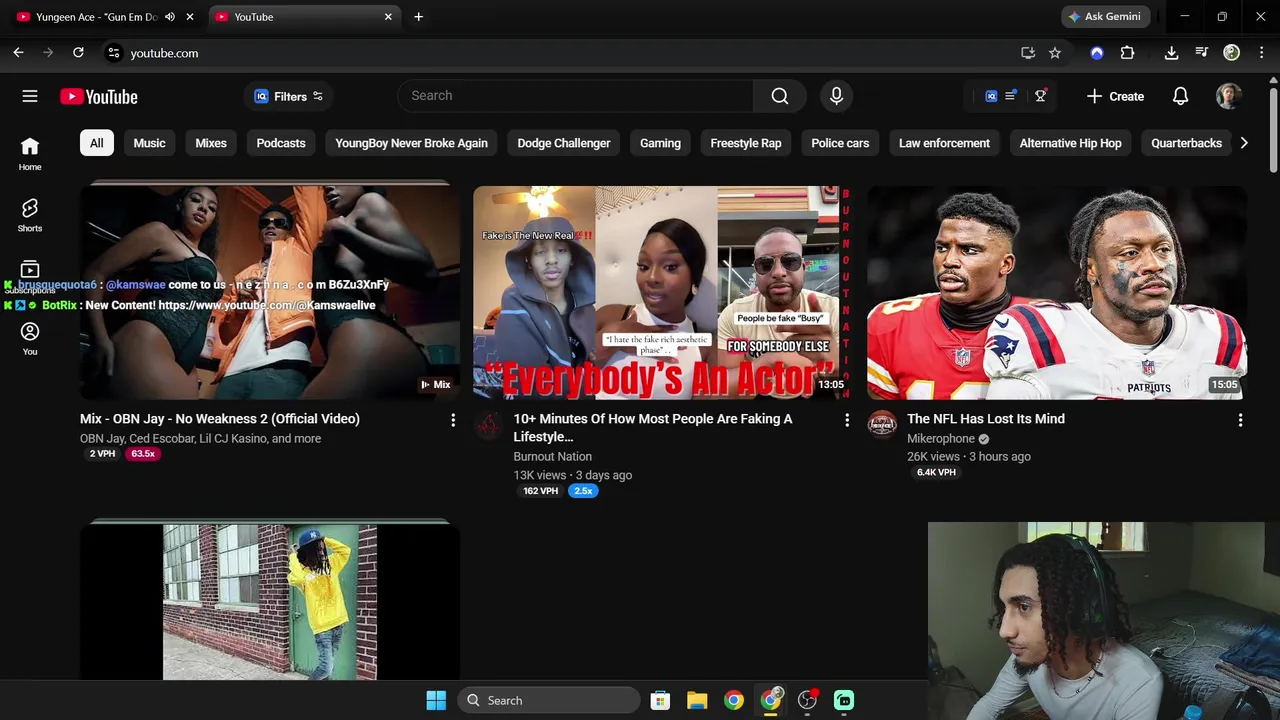This screenshot has width=1280, height=720.
Task: Open Subscriptions in the sidebar
Action: 30,277
